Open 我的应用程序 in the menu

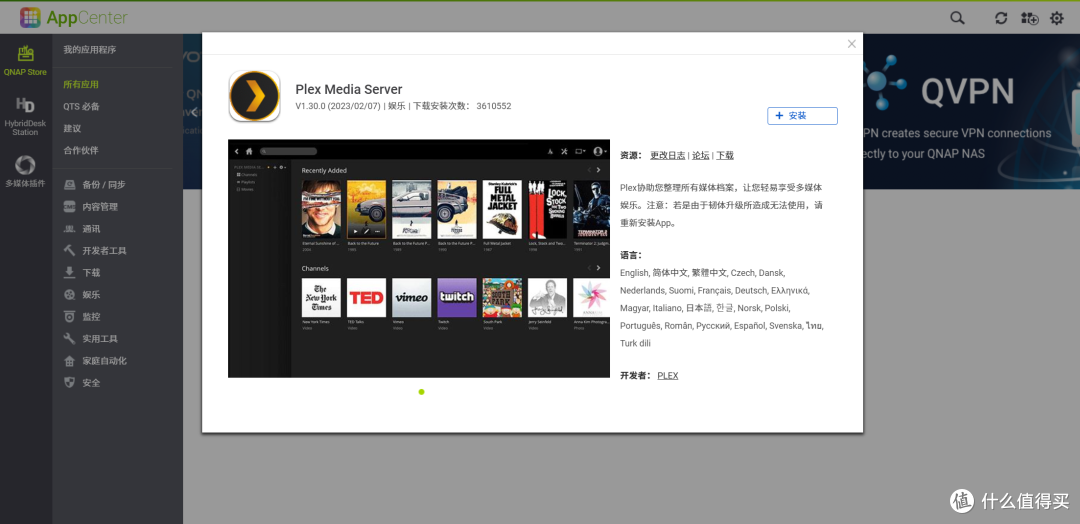90,50
